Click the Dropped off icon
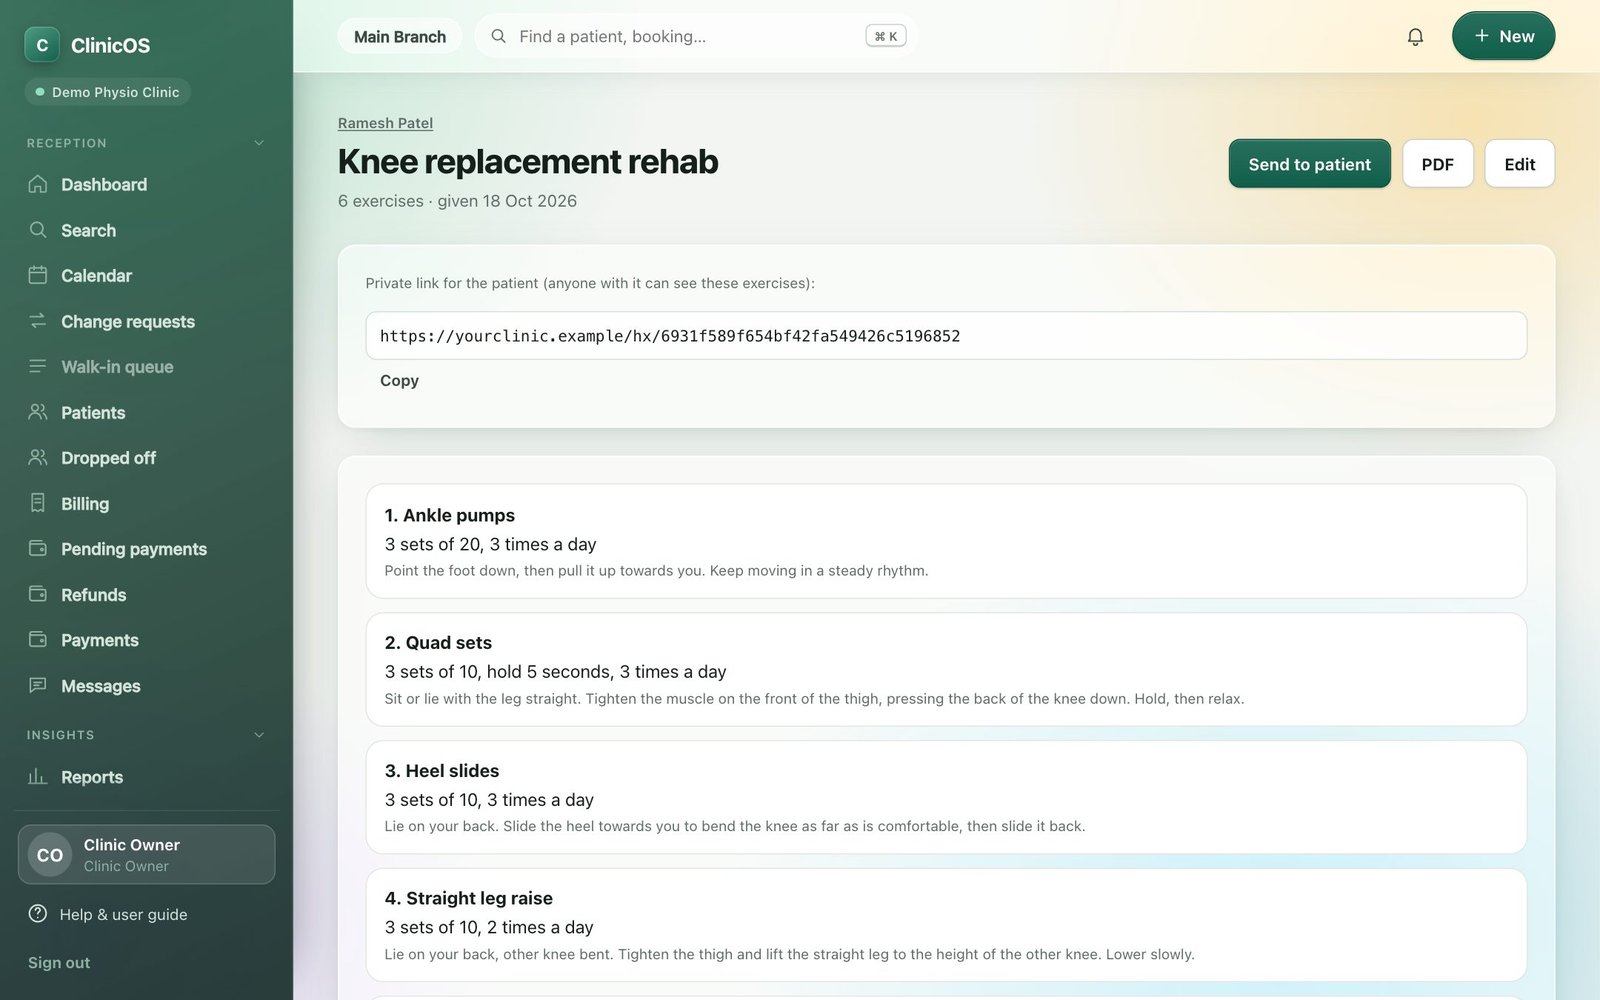 click(38, 457)
